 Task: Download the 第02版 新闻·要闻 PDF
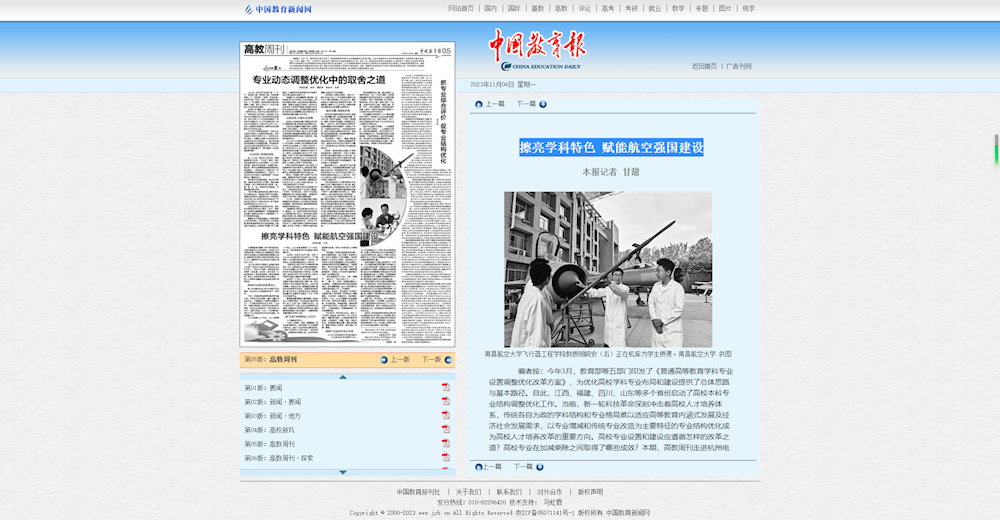[446, 402]
